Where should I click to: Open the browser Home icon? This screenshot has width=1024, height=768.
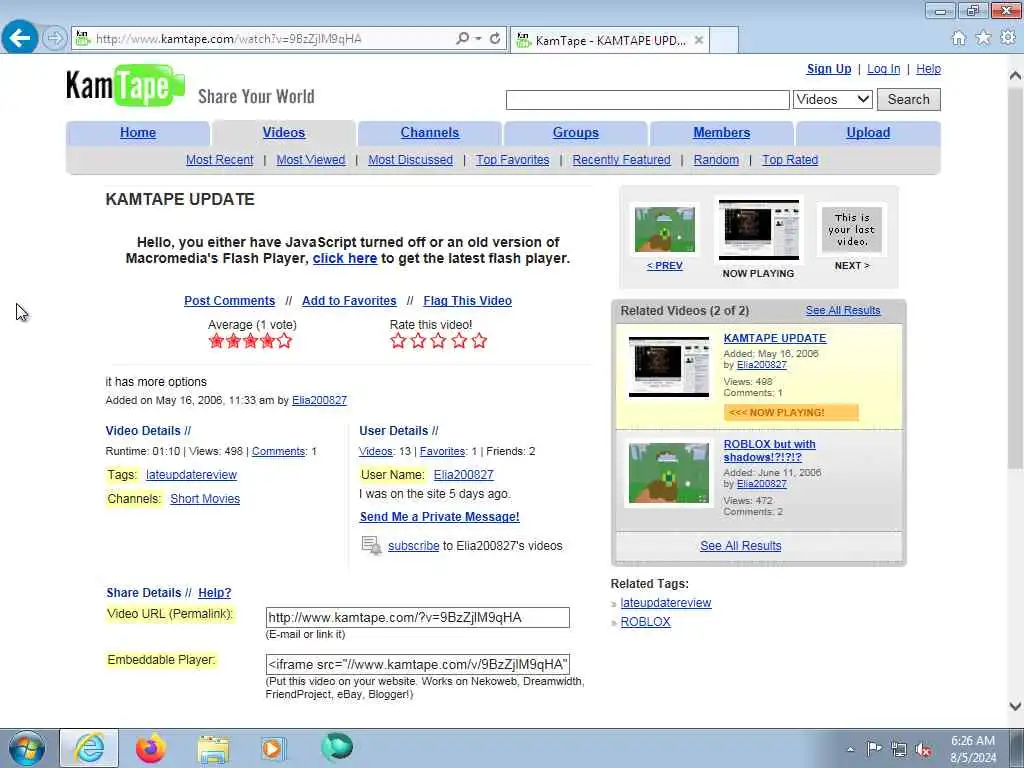[959, 38]
